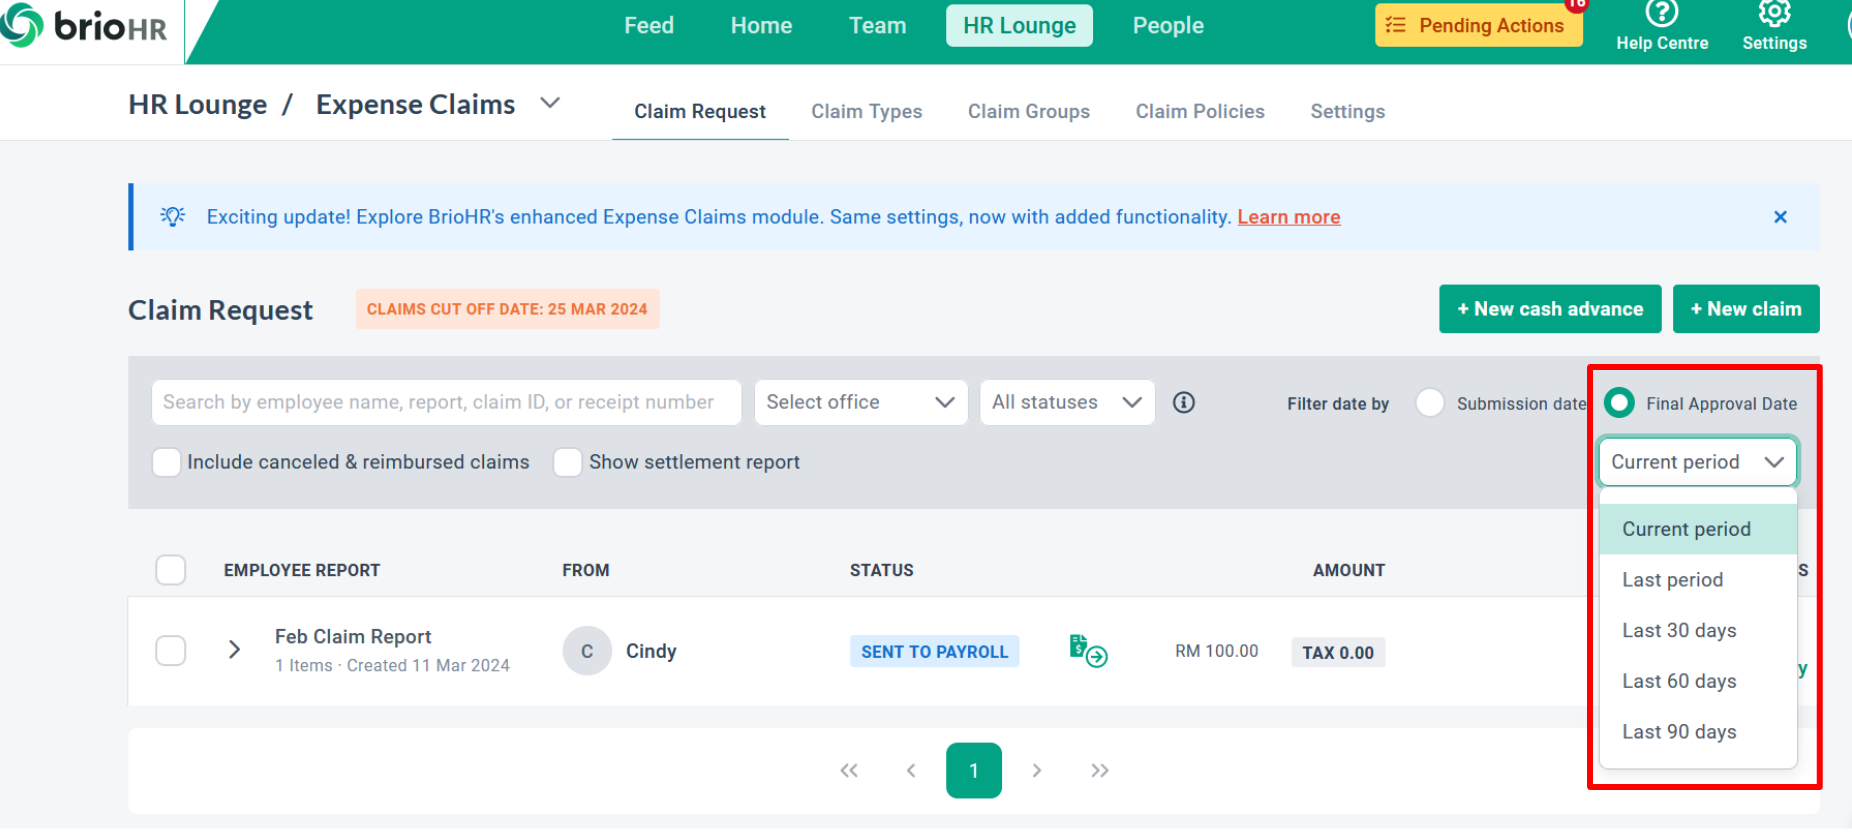The height and width of the screenshot is (833, 1852).
Task: Click the TAX 0.00 badge
Action: [x=1338, y=652]
